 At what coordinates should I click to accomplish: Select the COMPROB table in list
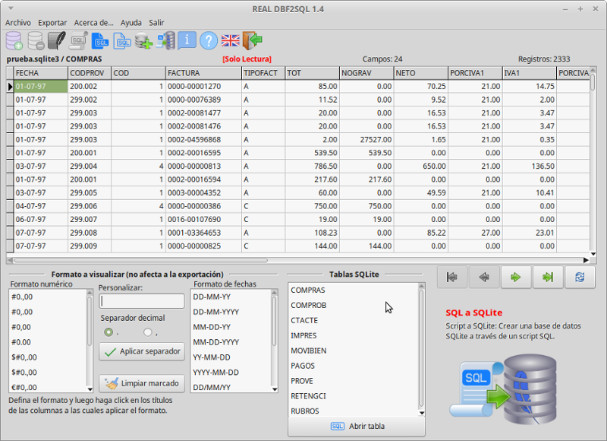point(309,305)
